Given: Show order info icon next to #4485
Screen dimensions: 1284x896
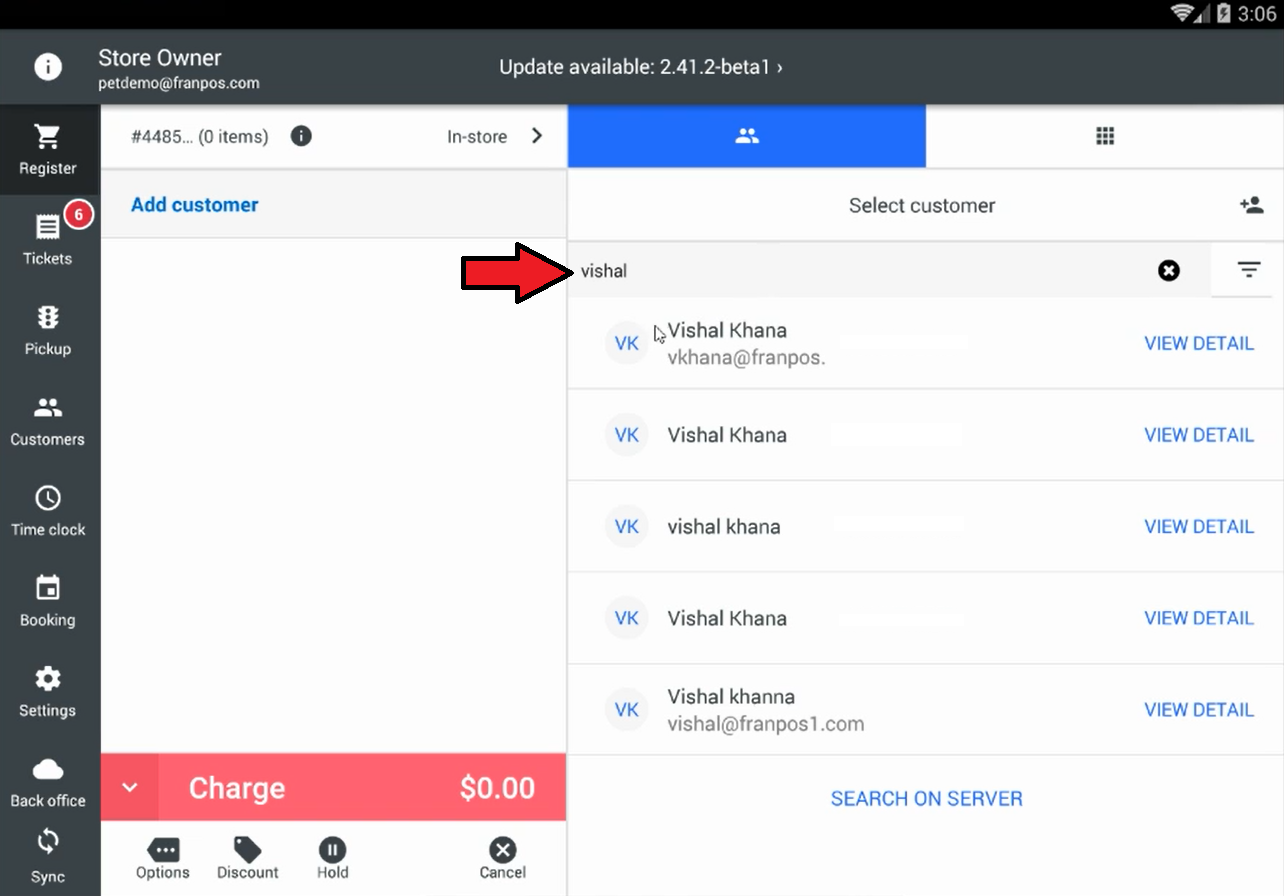Looking at the screenshot, I should tap(301, 136).
